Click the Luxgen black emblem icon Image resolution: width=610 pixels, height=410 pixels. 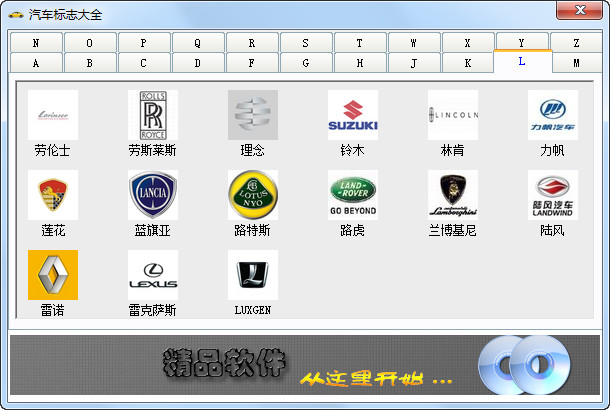tap(253, 275)
